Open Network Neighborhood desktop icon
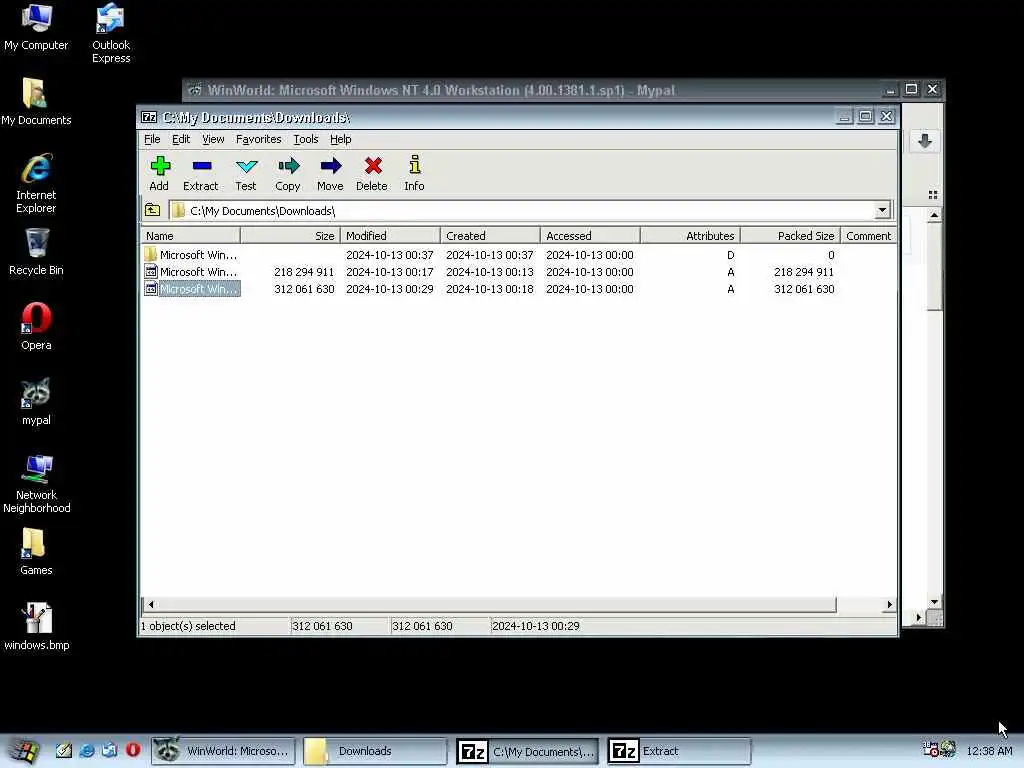 pos(36,483)
